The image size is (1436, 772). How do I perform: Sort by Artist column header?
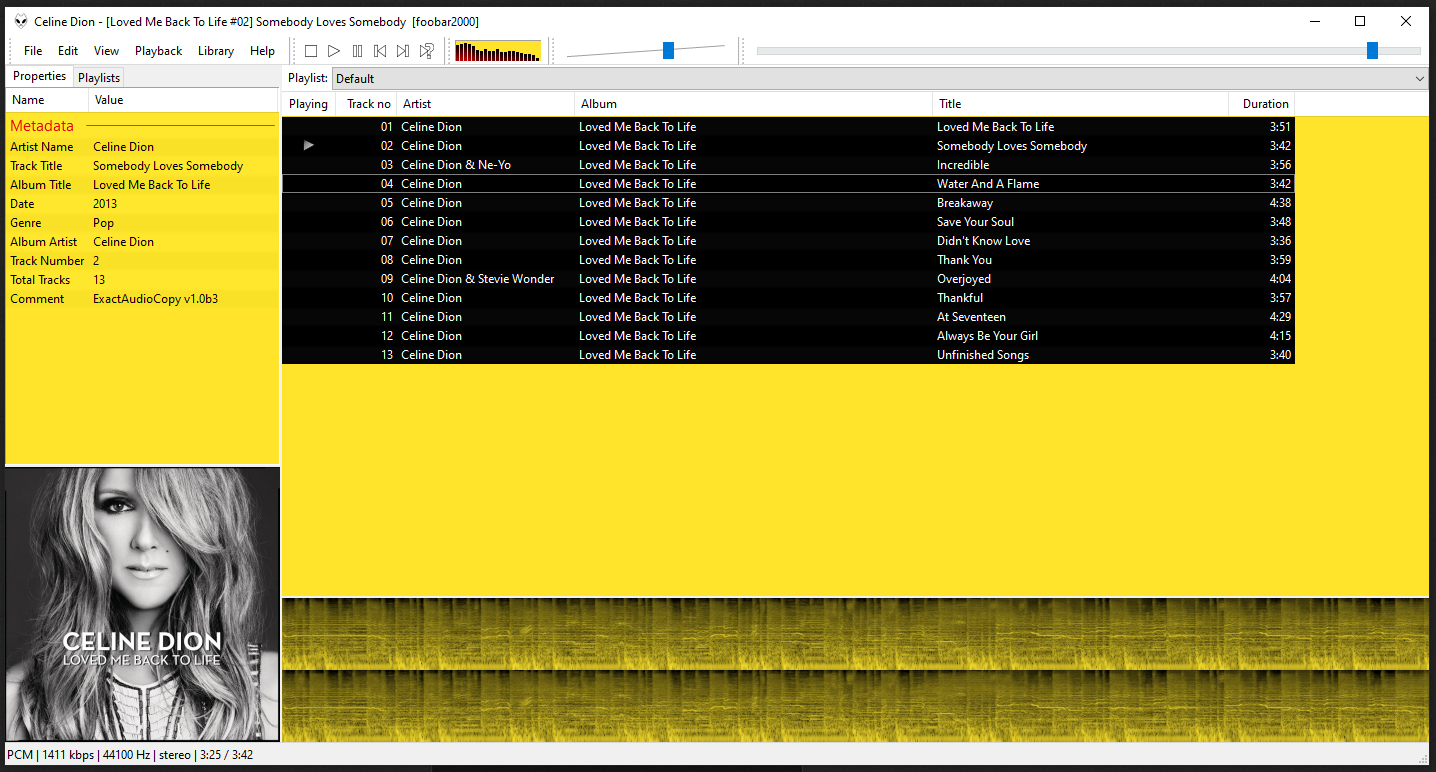point(486,104)
